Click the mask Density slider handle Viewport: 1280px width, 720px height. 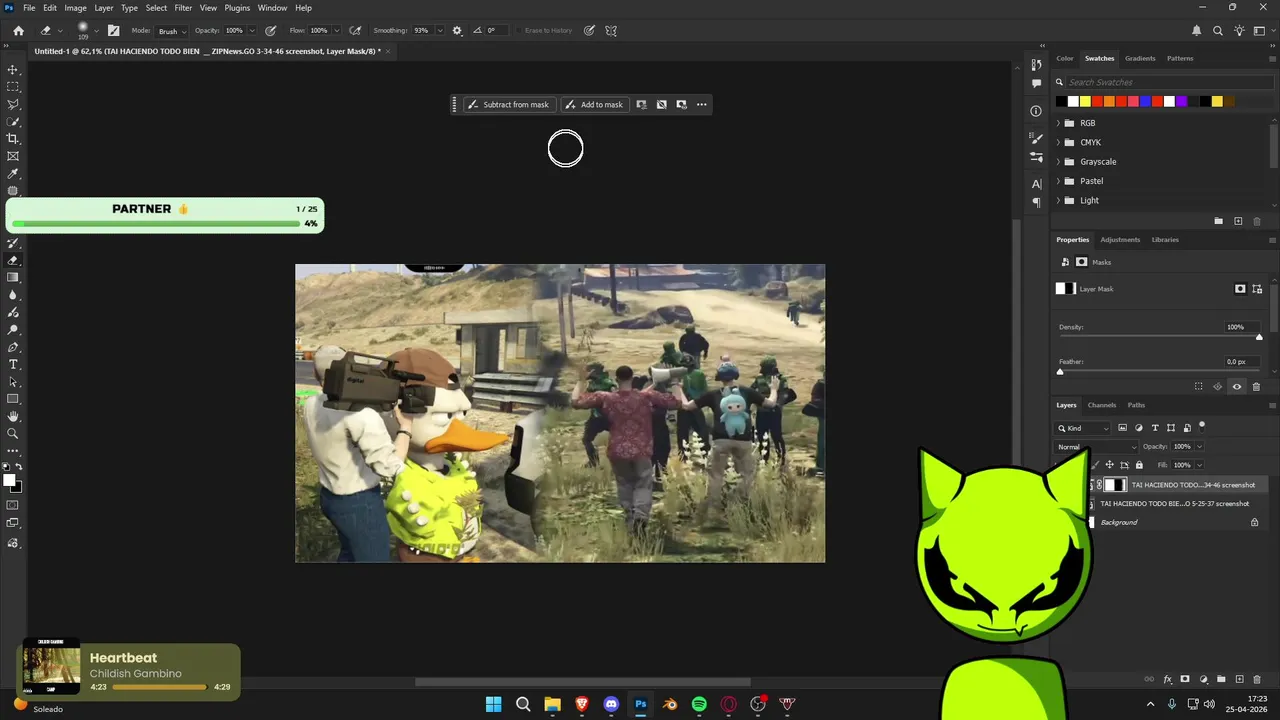click(1259, 337)
